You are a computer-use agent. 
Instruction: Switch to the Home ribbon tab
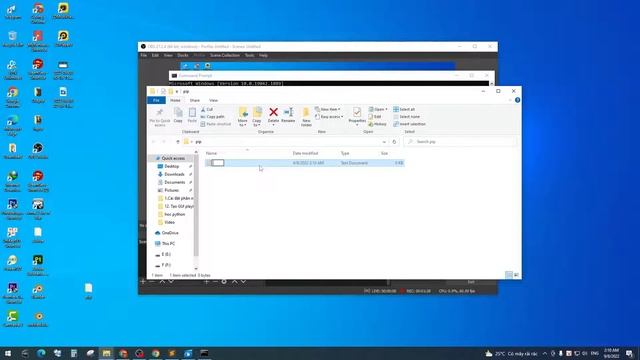click(175, 100)
